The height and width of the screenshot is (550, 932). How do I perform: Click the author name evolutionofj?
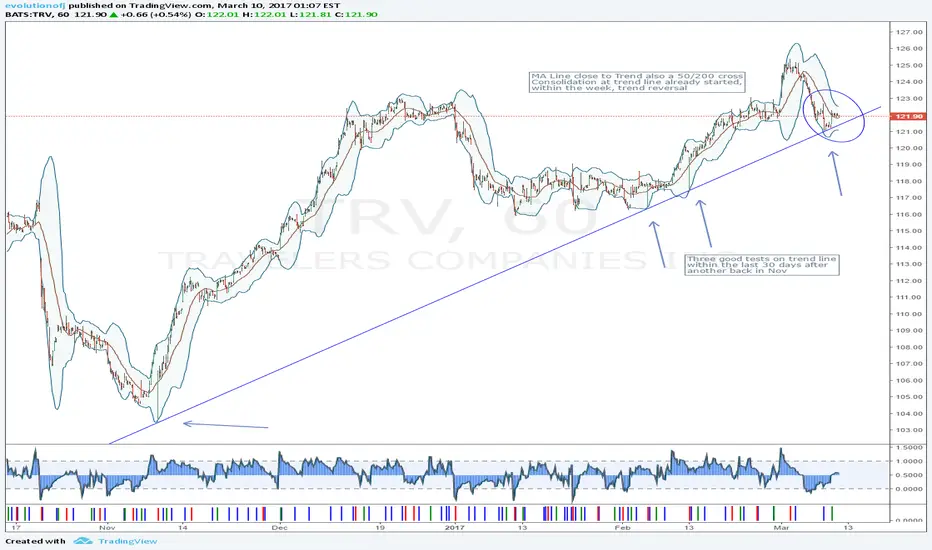[x=35, y=5]
